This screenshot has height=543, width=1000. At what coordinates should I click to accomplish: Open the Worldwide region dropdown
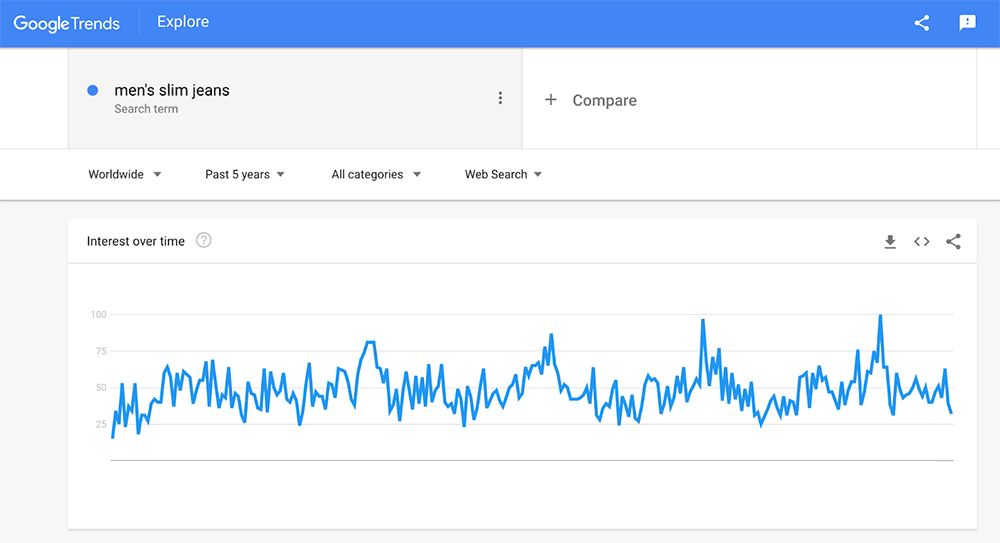tap(125, 174)
